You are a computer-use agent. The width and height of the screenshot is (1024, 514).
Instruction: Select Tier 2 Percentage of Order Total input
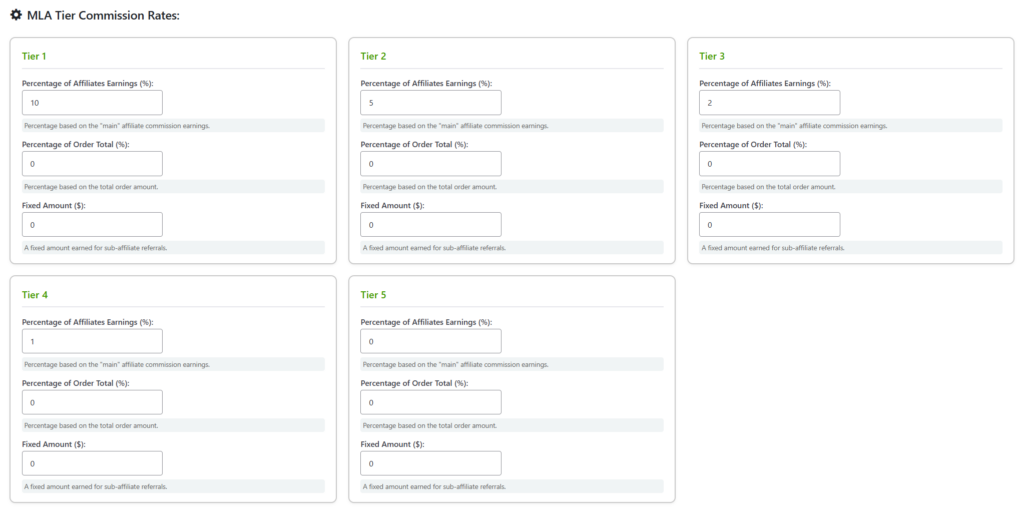pos(431,164)
